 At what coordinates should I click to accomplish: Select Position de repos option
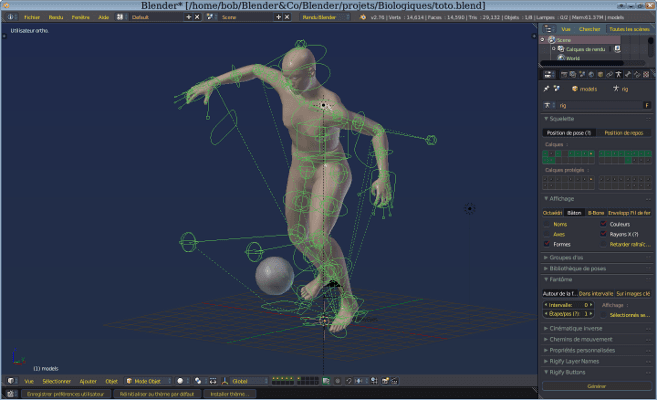pos(624,132)
